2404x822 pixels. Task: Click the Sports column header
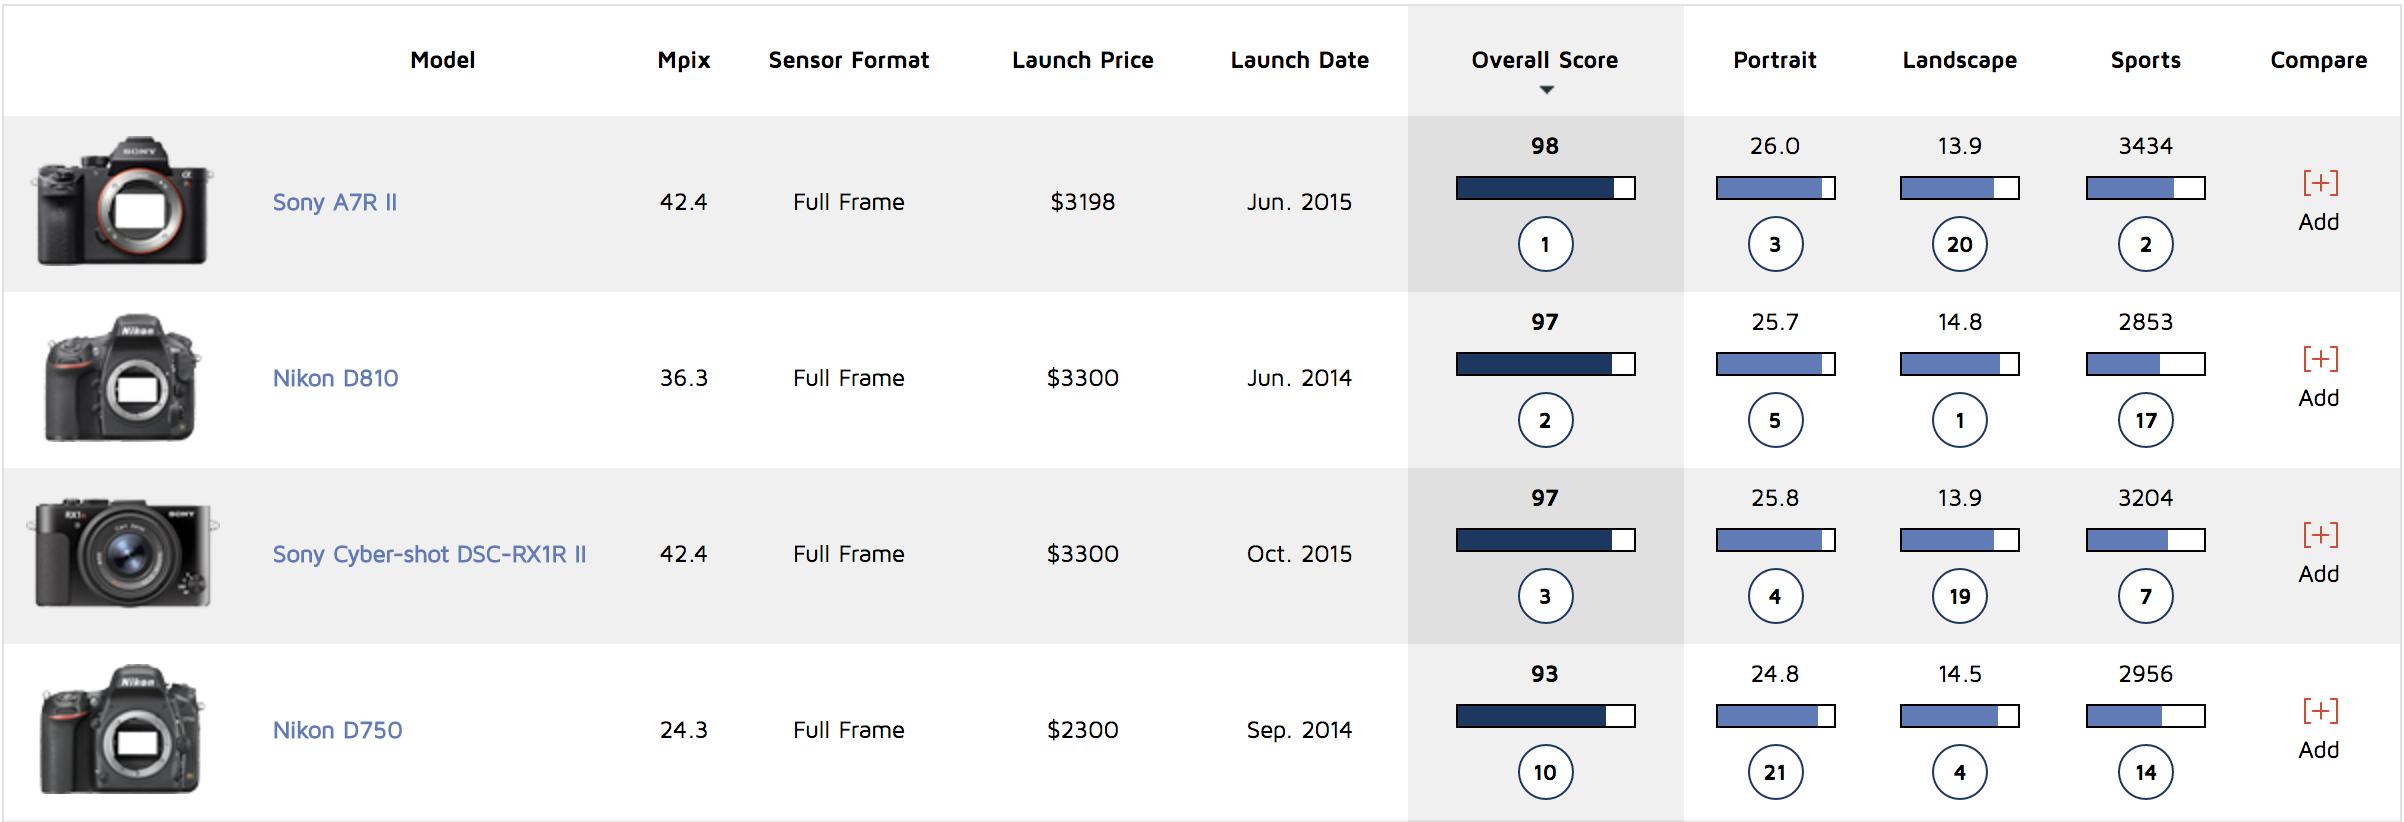2145,60
